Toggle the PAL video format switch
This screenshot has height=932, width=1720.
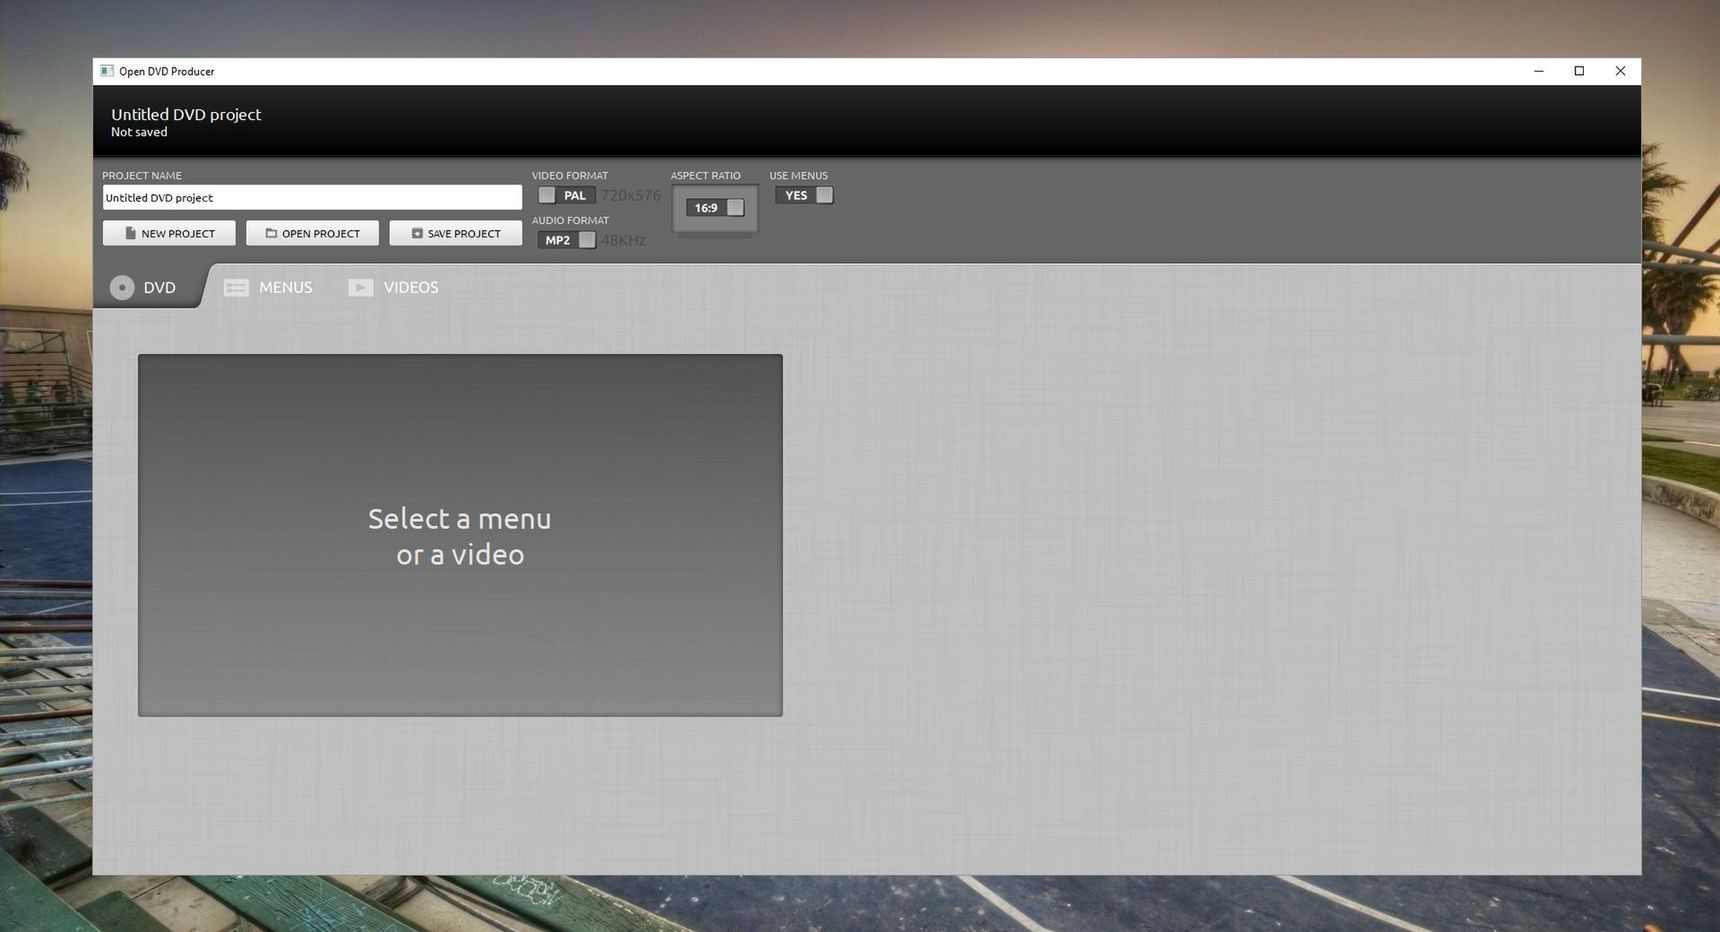(x=567, y=195)
